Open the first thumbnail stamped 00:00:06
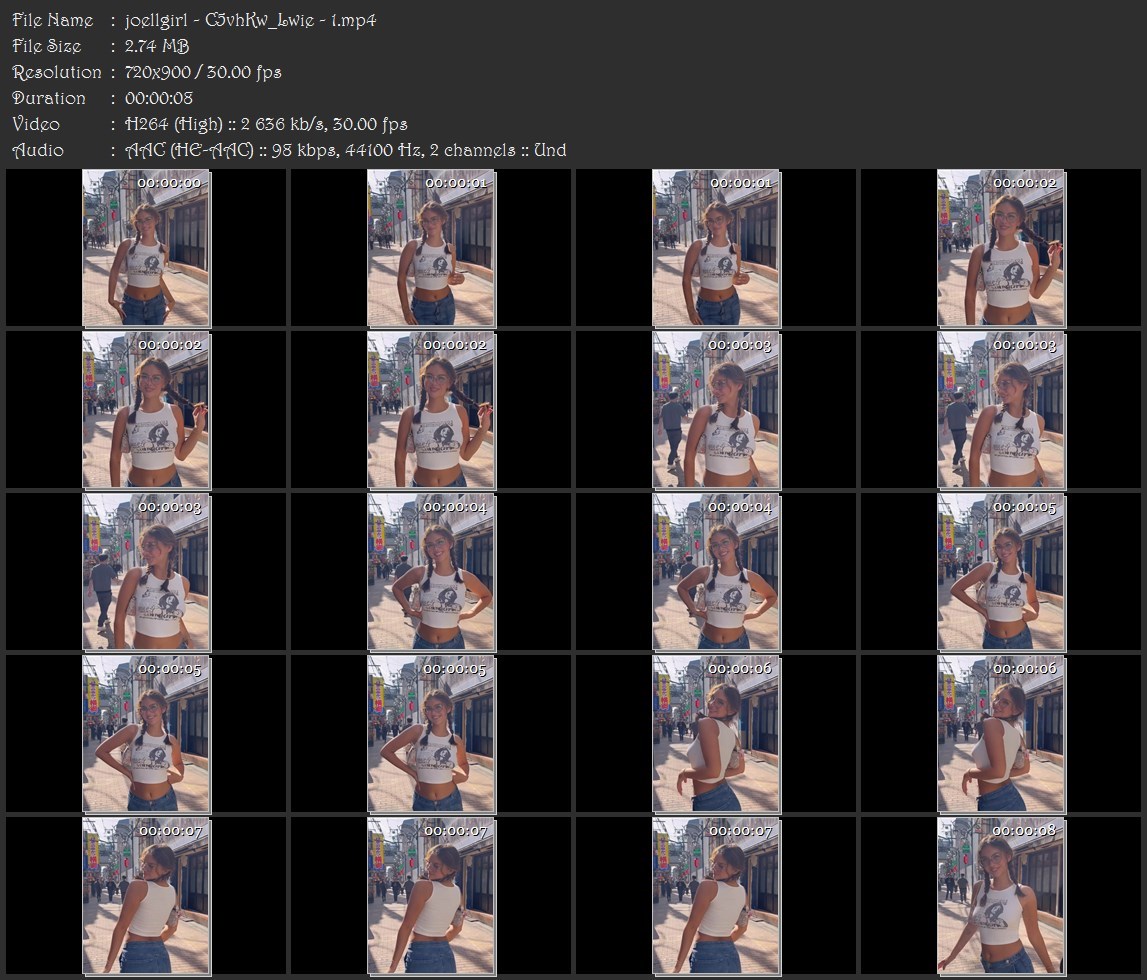1147x980 pixels. click(x=716, y=734)
